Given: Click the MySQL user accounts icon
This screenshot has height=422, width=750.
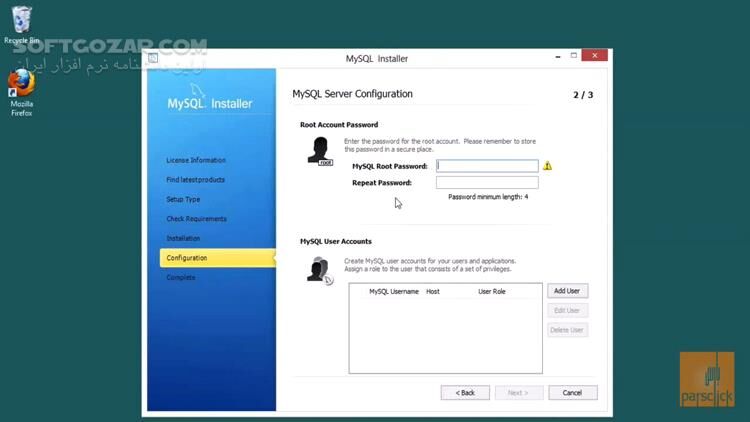Looking at the screenshot, I should coord(319,270).
